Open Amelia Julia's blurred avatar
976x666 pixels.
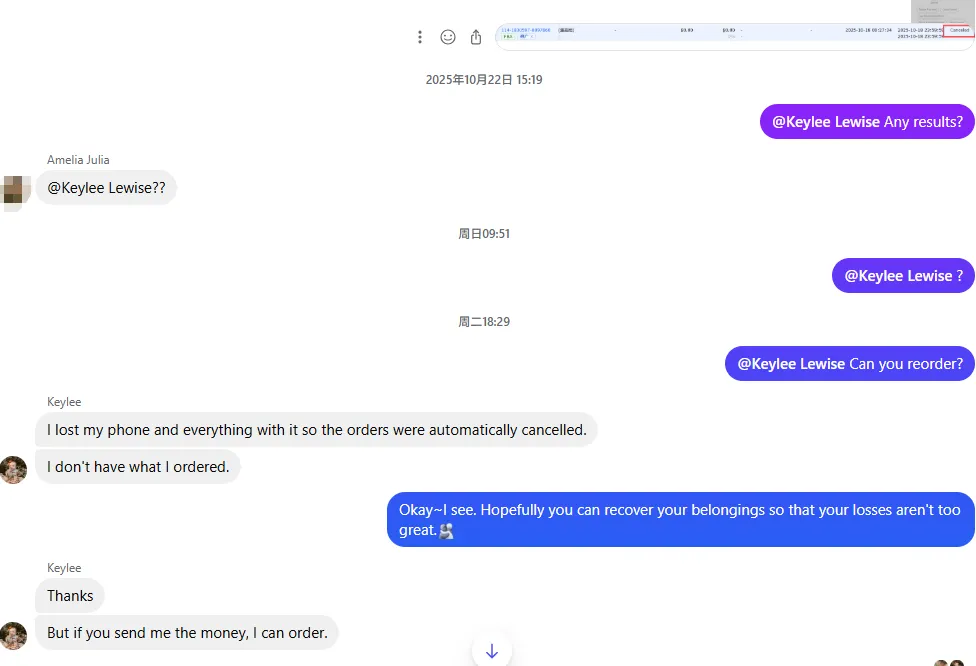15,190
